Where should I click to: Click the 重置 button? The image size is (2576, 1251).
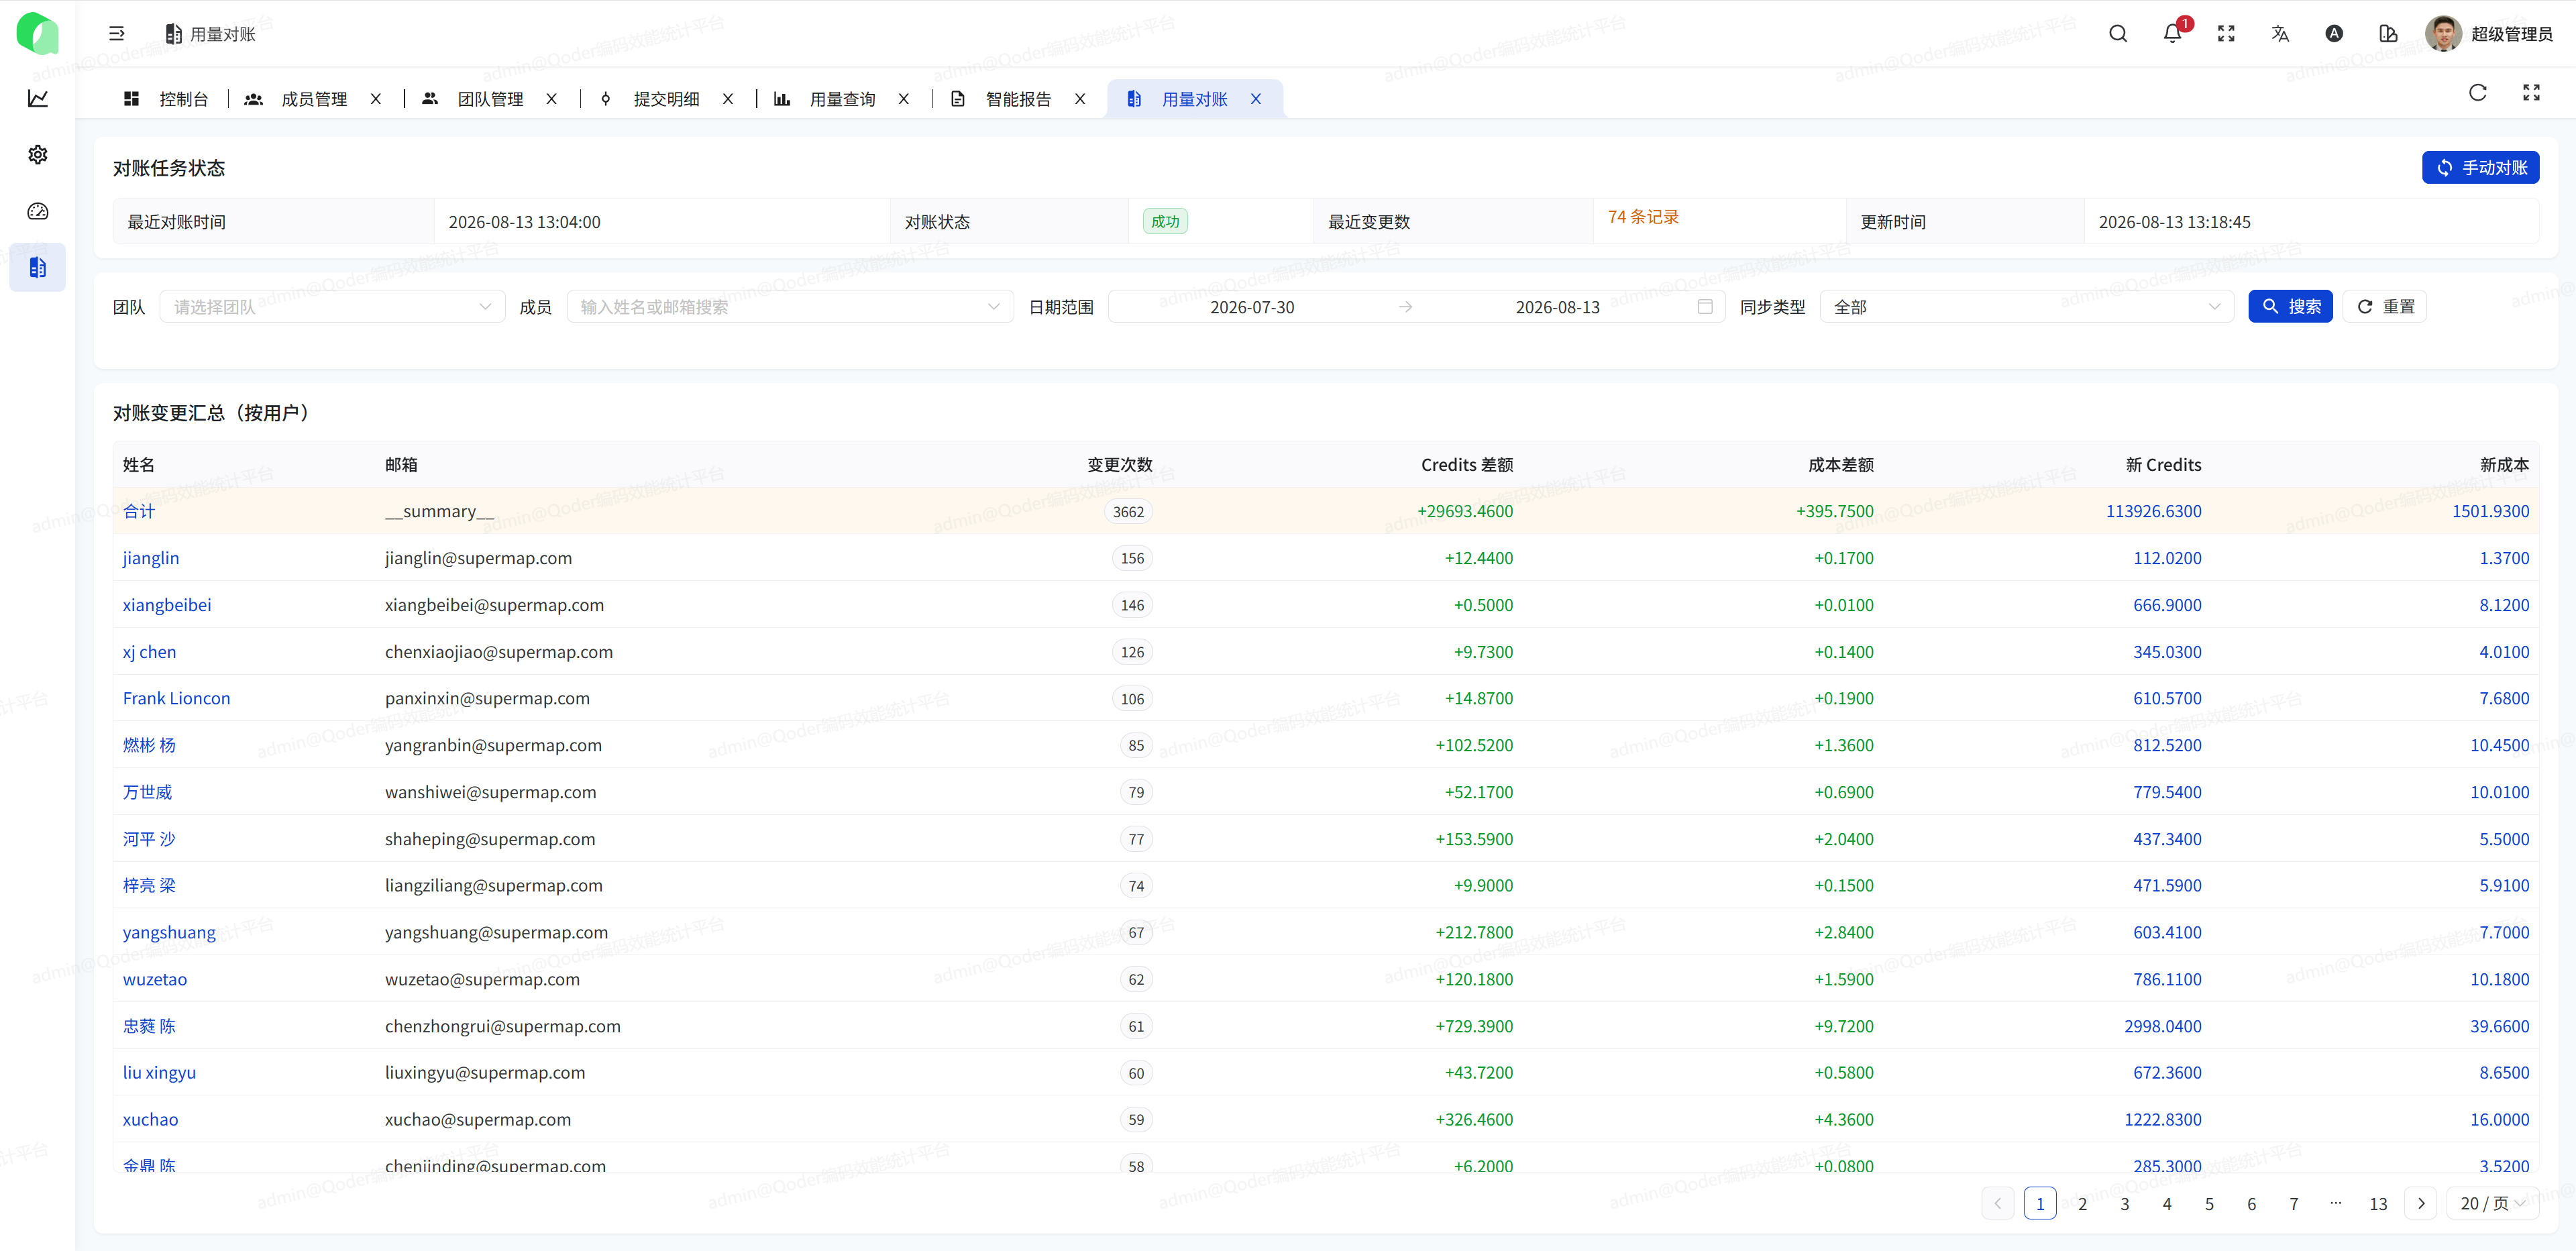click(2385, 307)
